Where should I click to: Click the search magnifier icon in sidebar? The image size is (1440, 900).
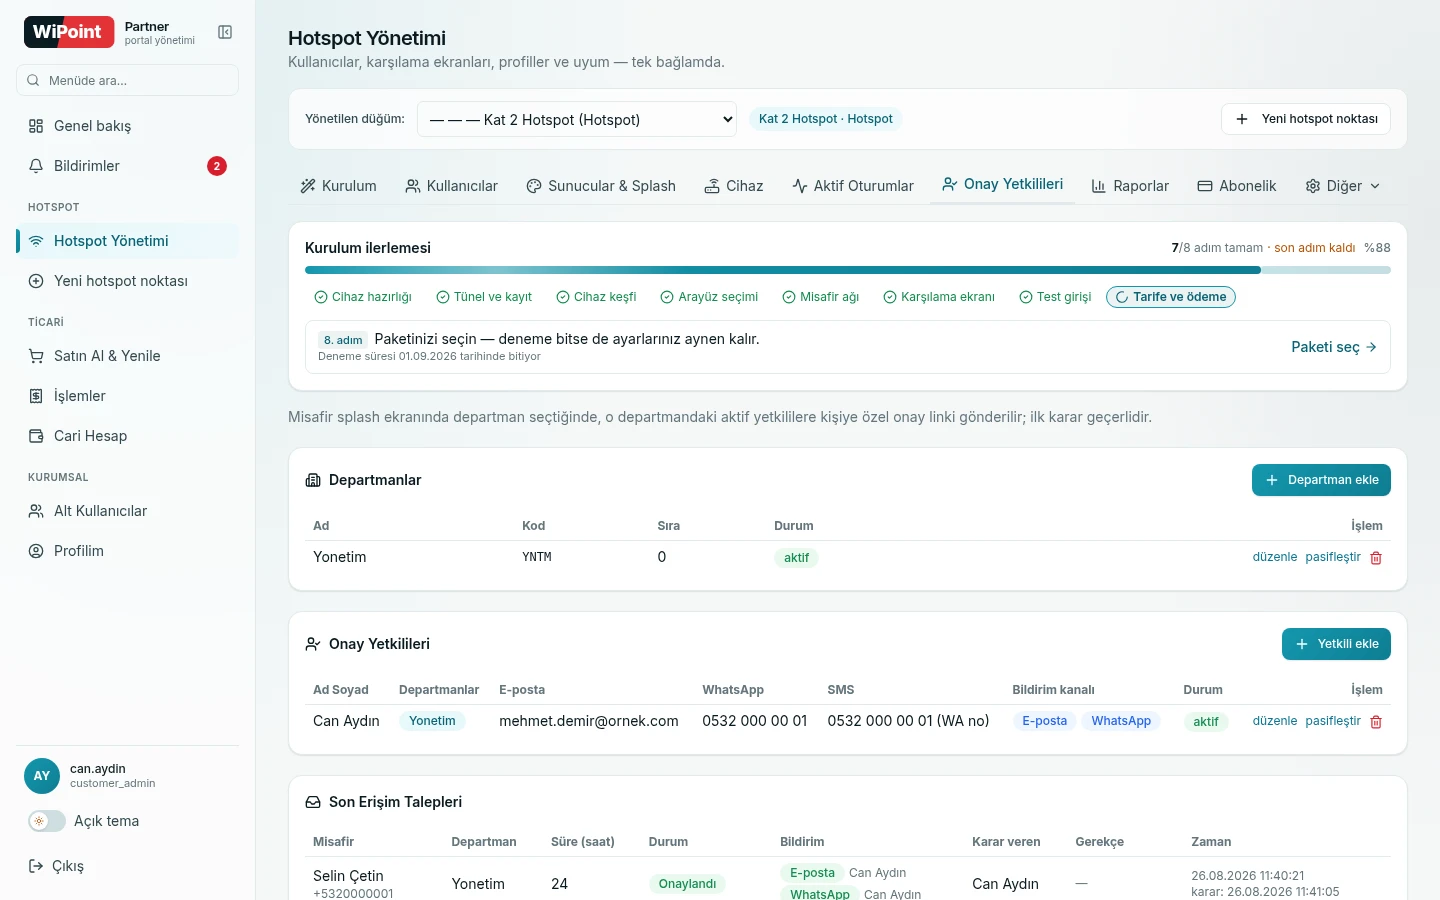coord(34,80)
